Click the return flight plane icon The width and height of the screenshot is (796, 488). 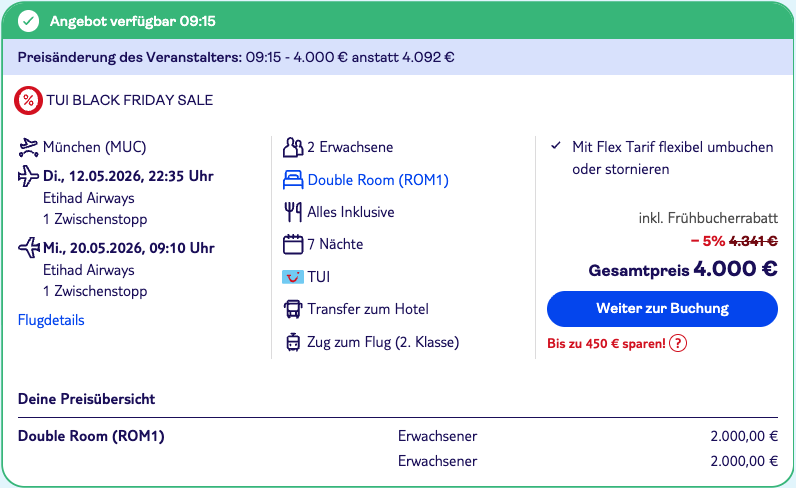pos(29,248)
